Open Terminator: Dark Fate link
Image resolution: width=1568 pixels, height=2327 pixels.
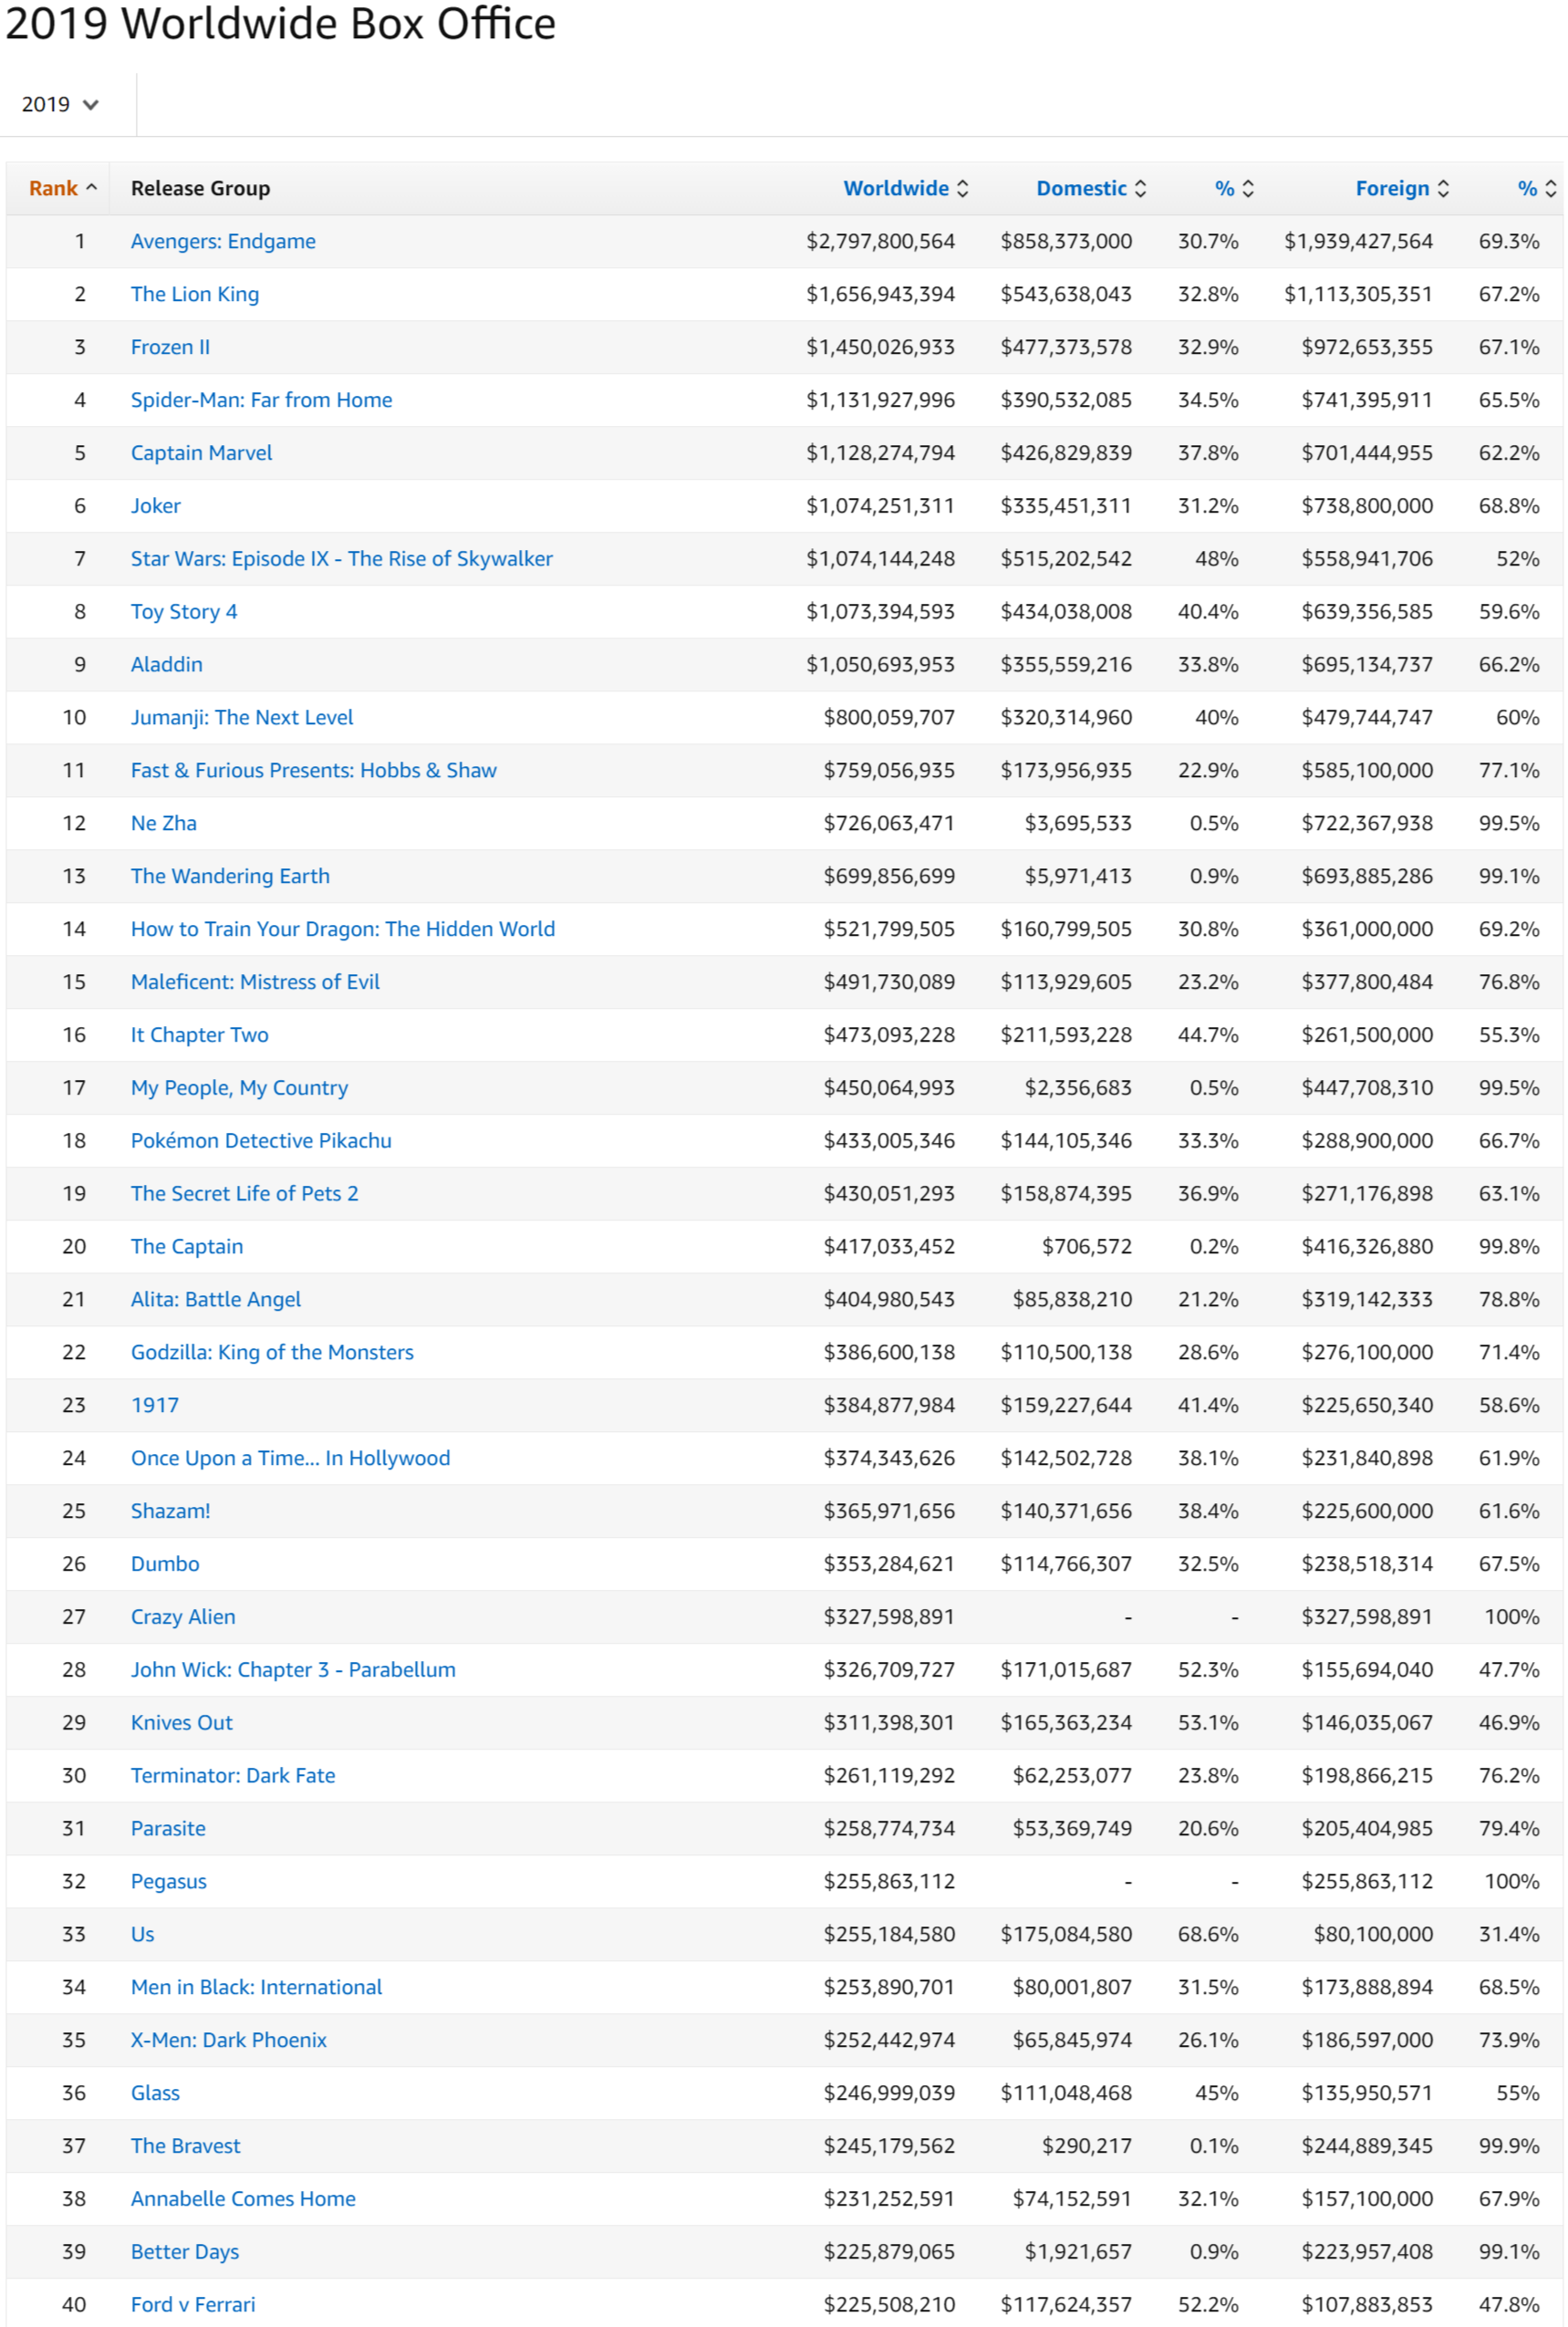233,1776
